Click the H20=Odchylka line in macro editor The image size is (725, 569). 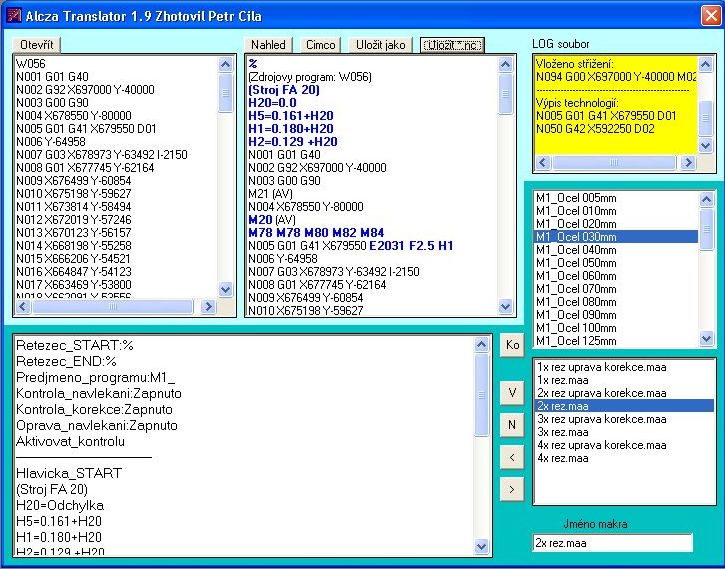[60, 505]
